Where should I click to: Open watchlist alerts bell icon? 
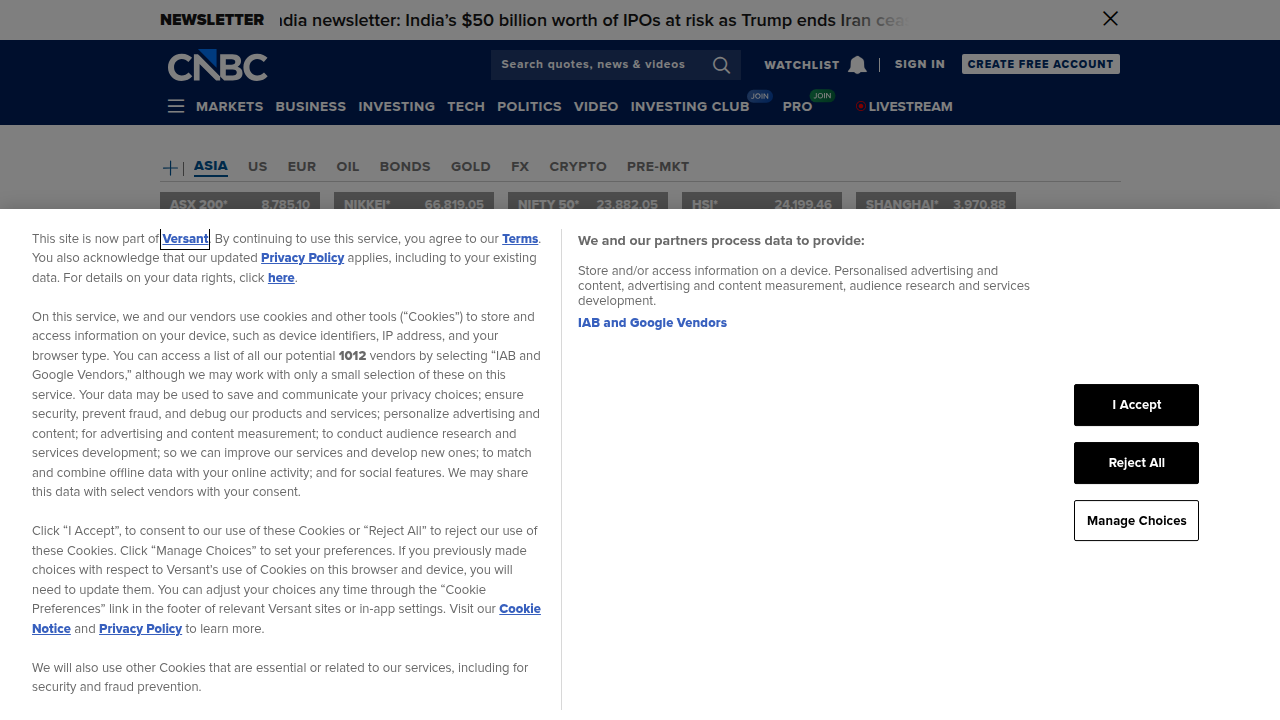click(857, 65)
